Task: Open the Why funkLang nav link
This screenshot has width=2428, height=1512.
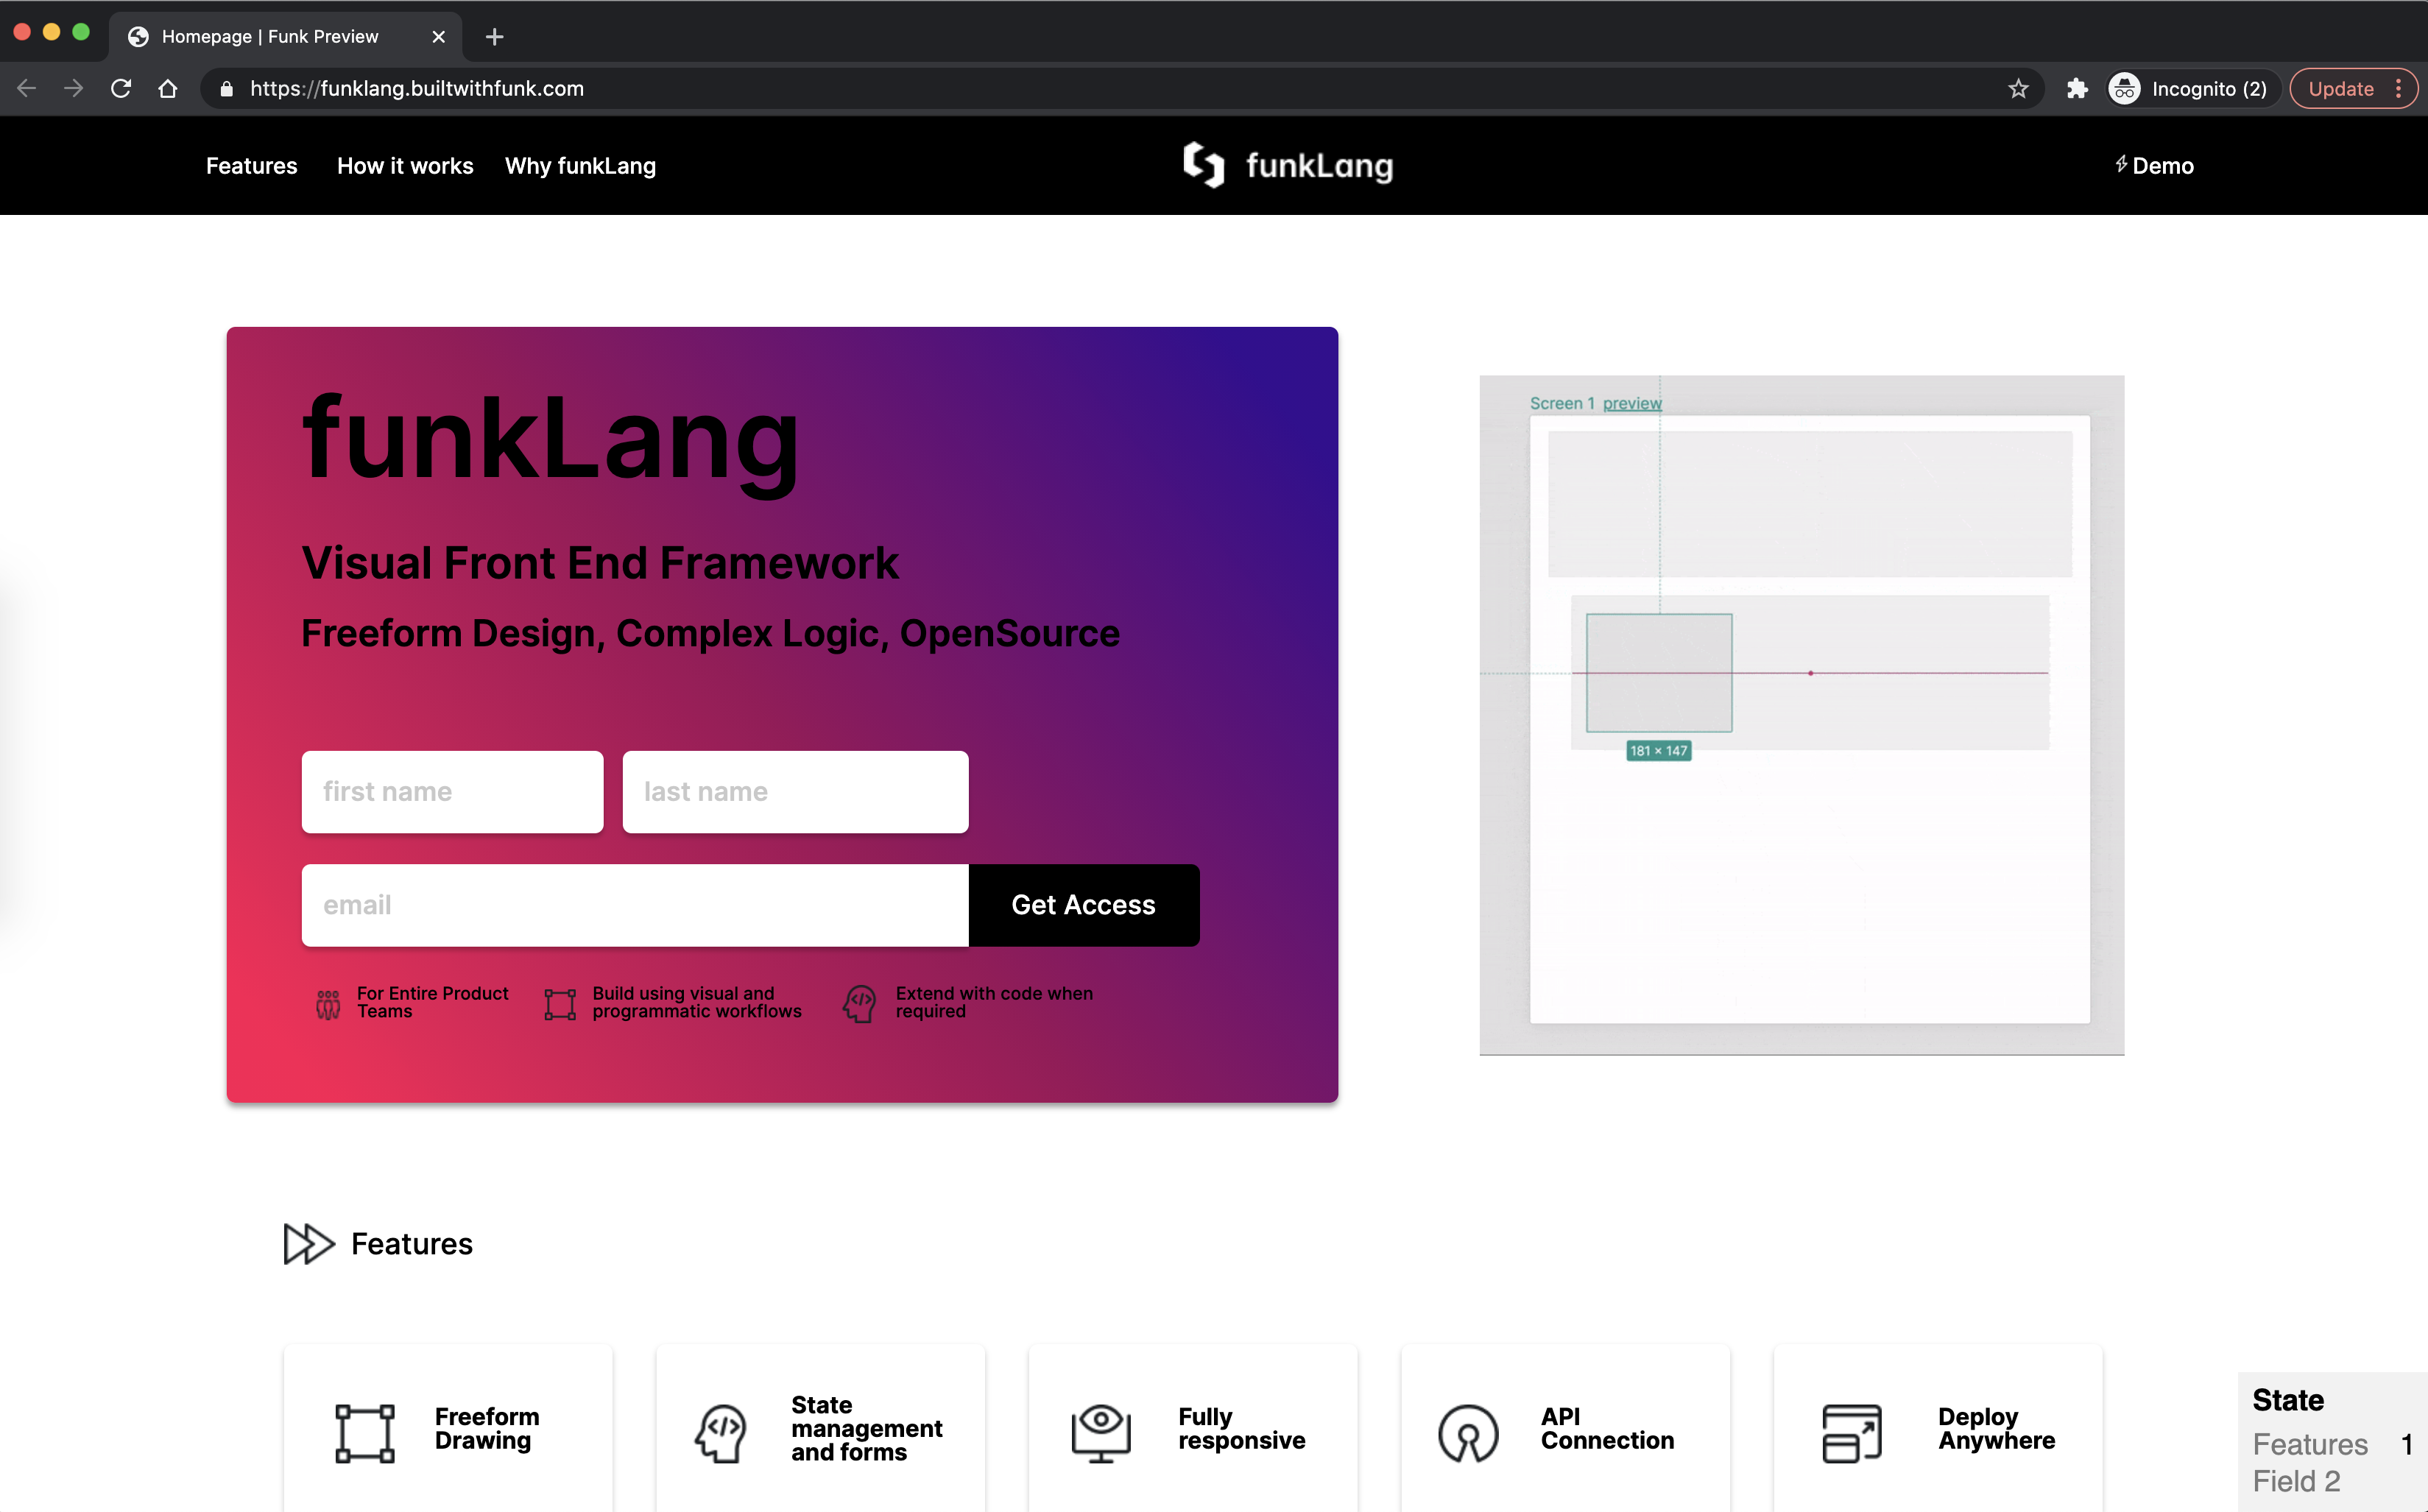Action: click(580, 166)
